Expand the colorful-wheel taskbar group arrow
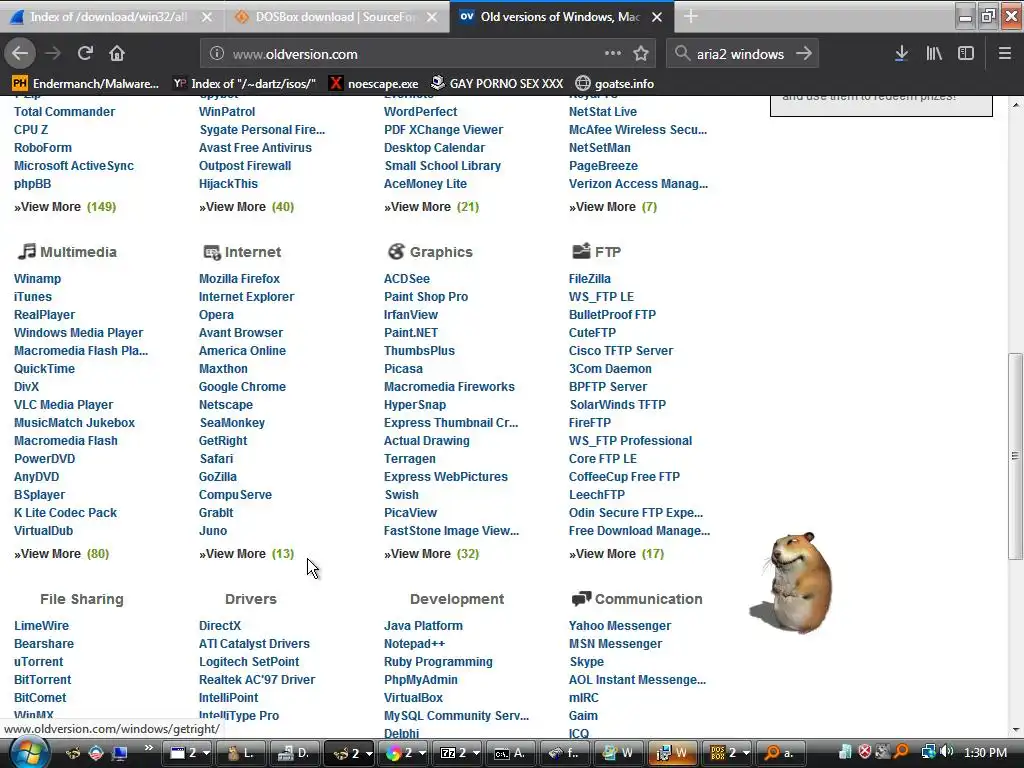1024x768 pixels. 423,753
